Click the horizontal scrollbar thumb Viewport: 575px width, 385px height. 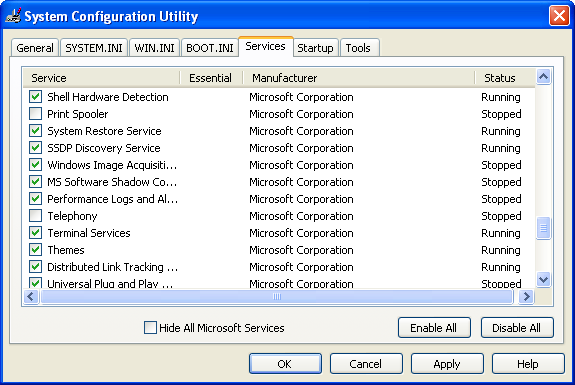[x=277, y=296]
